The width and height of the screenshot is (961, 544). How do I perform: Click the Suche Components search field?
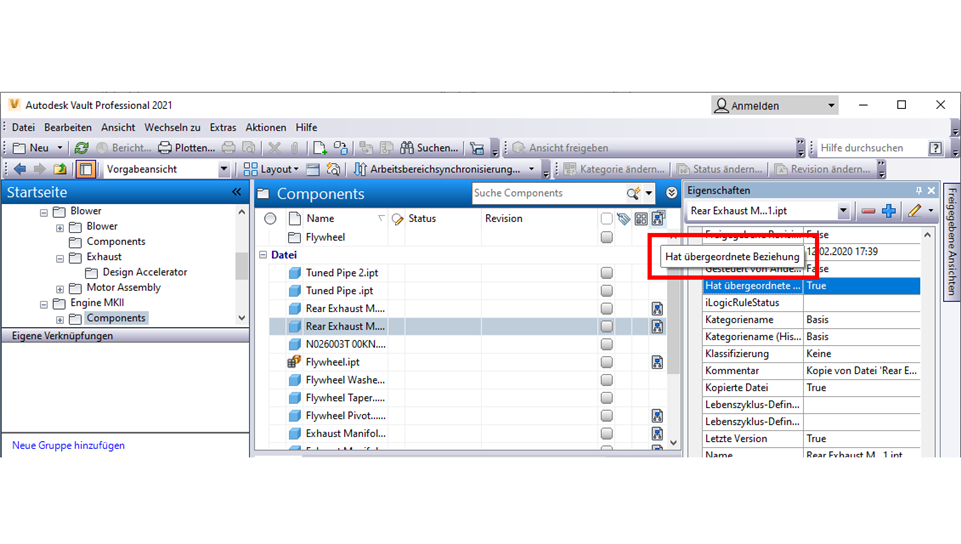click(548, 194)
